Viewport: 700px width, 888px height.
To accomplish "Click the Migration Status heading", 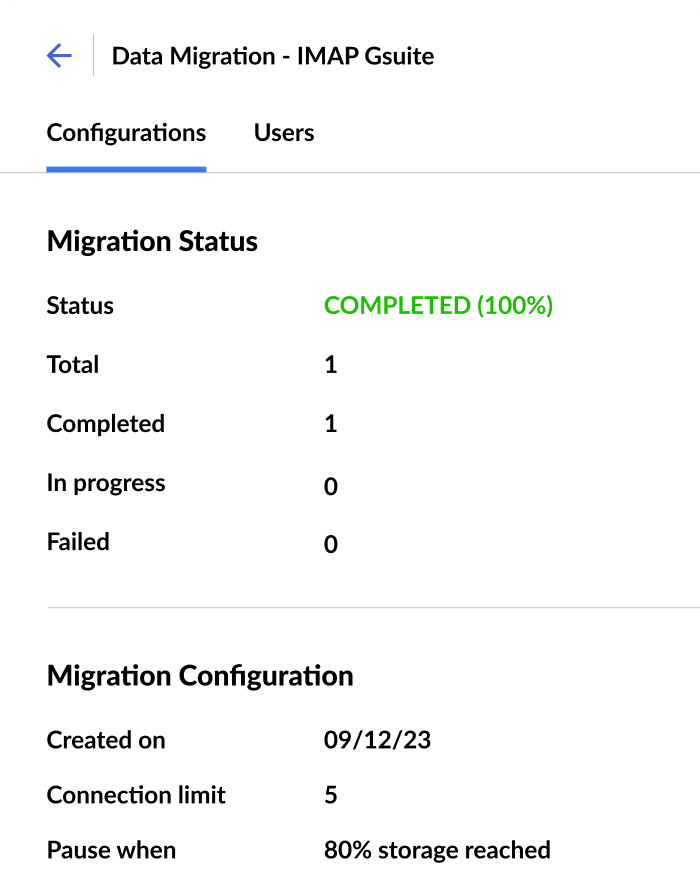I will point(152,241).
